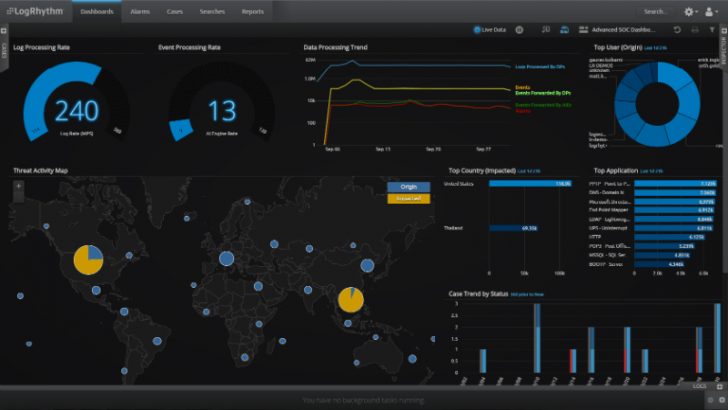The height and width of the screenshot is (410, 728).
Task: Click the LogRhythm logo
Action: (x=33, y=12)
